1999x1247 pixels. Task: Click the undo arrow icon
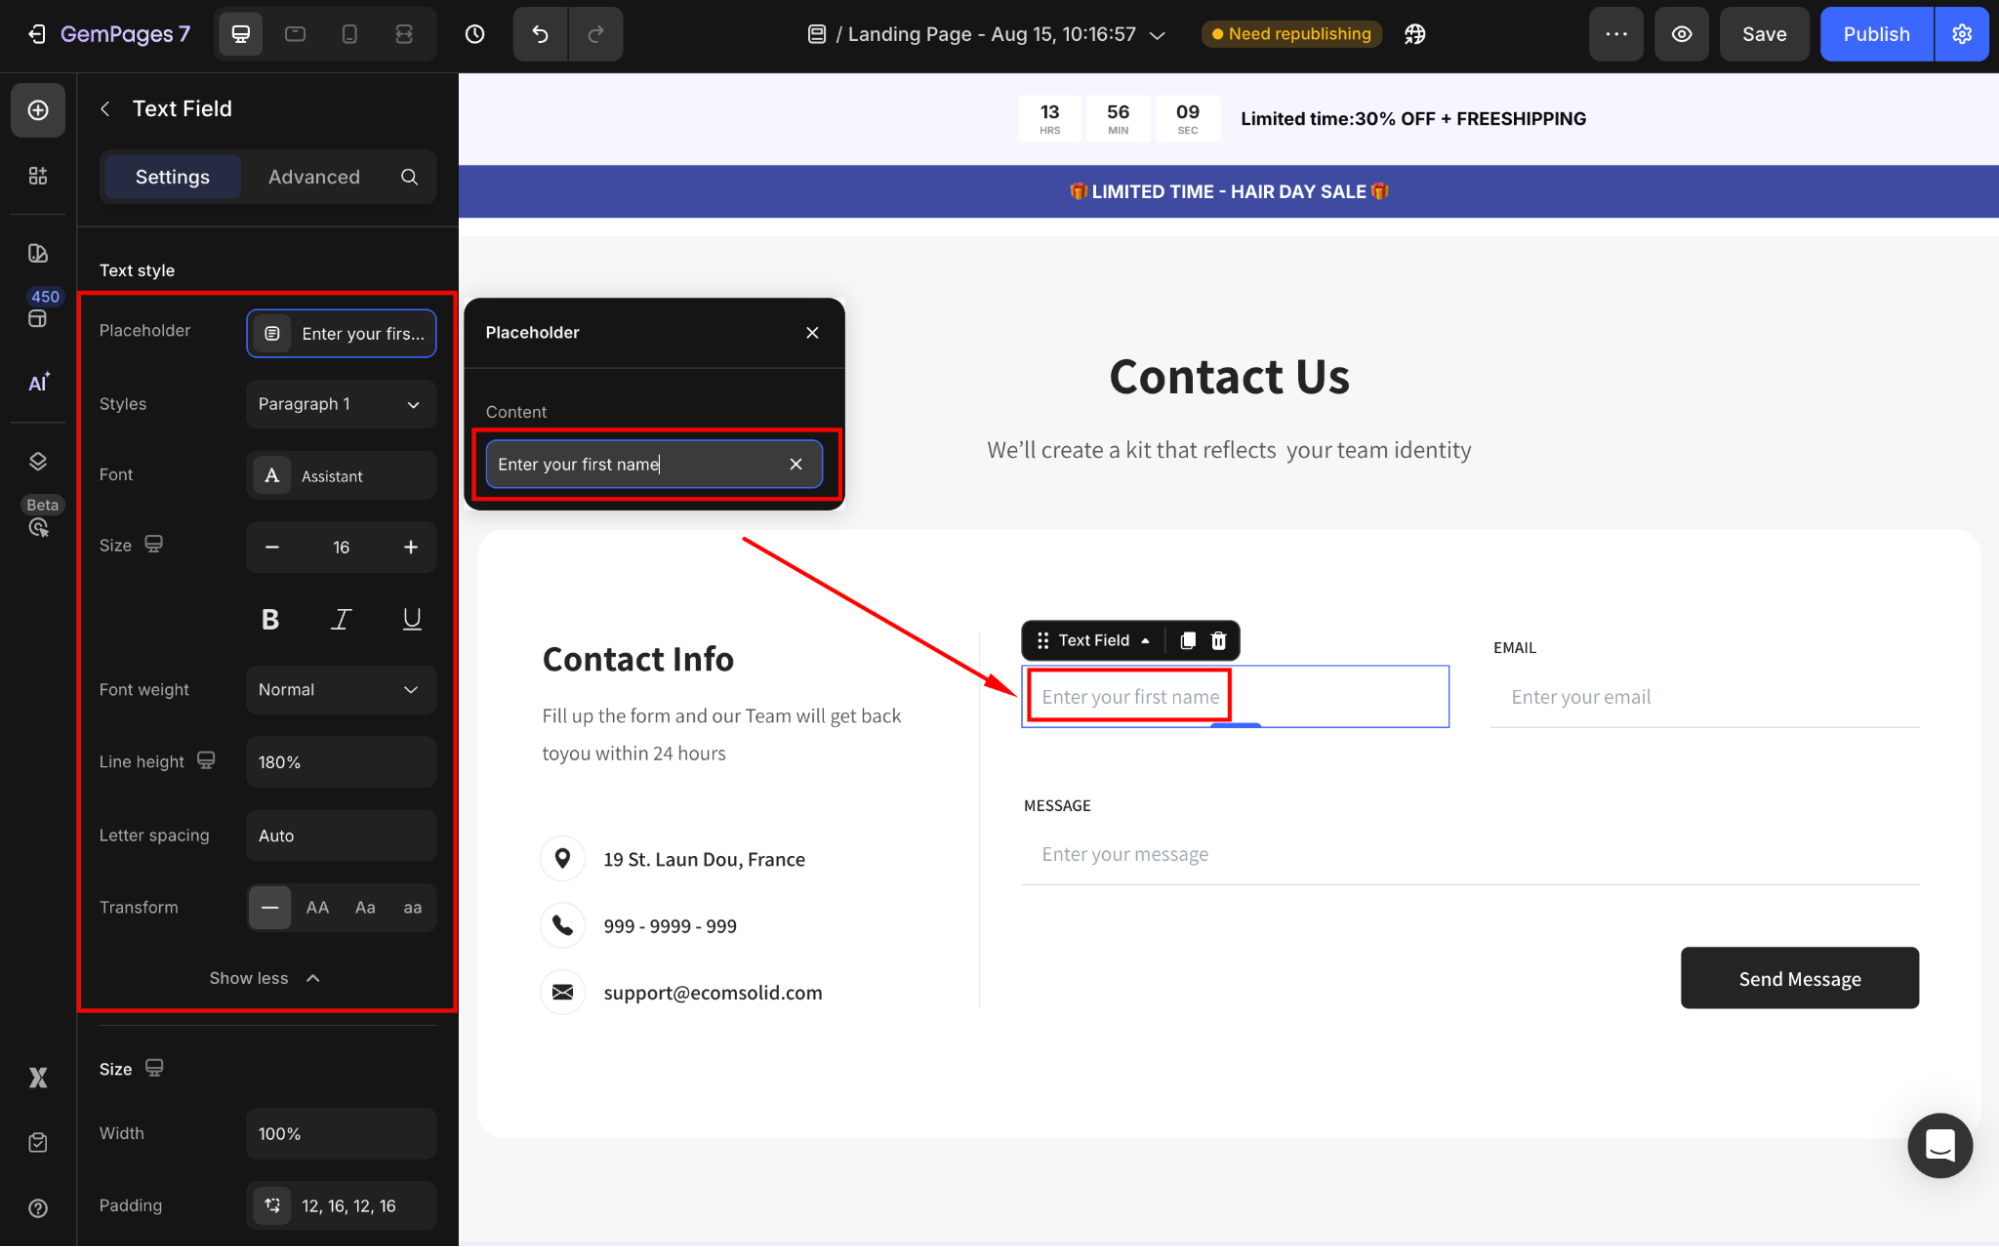point(540,34)
